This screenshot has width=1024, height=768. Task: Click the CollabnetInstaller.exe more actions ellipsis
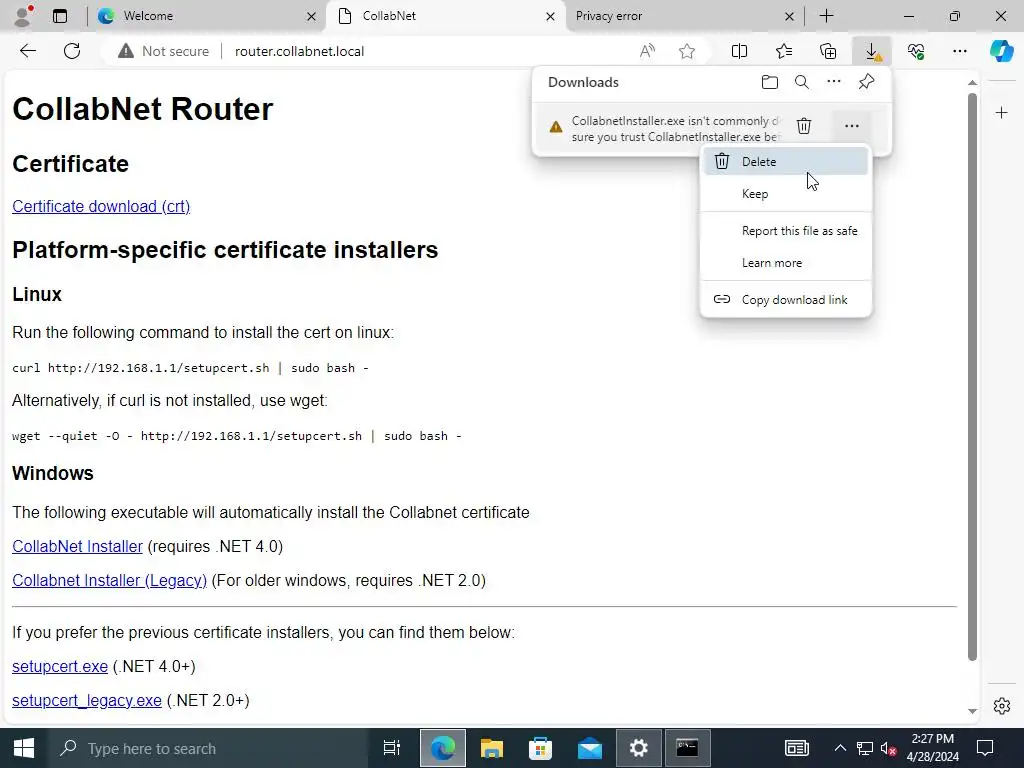[852, 126]
